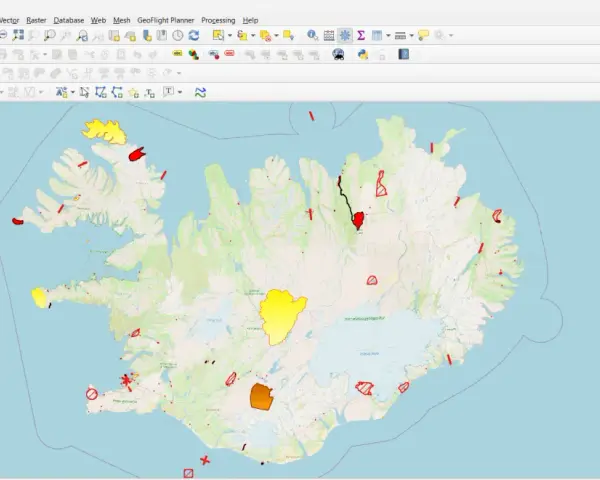Toggle Map Tips speech bubble
The width and height of the screenshot is (600, 480).
pos(424,35)
